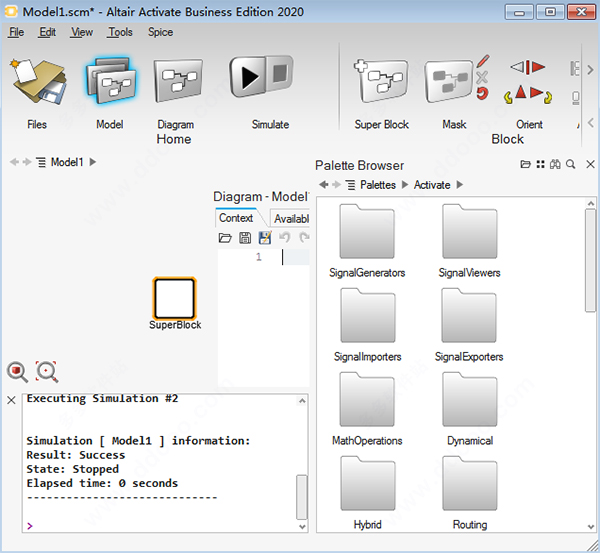The image size is (600, 553).
Task: Click the console command prompt
Action: 30,525
